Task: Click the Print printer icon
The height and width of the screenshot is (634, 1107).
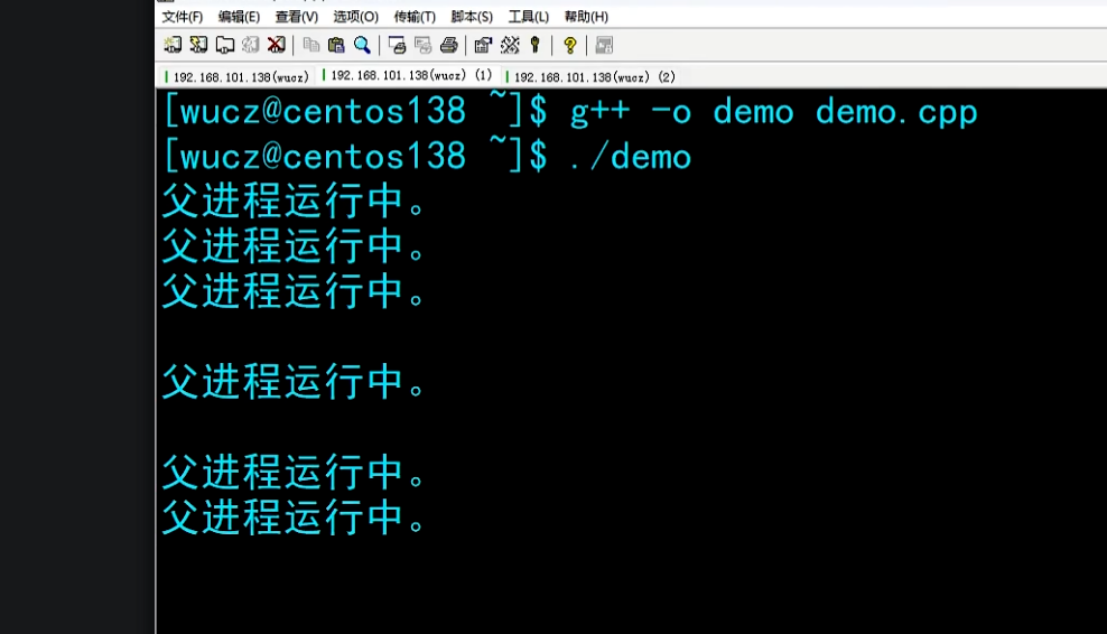Action: tap(448, 45)
